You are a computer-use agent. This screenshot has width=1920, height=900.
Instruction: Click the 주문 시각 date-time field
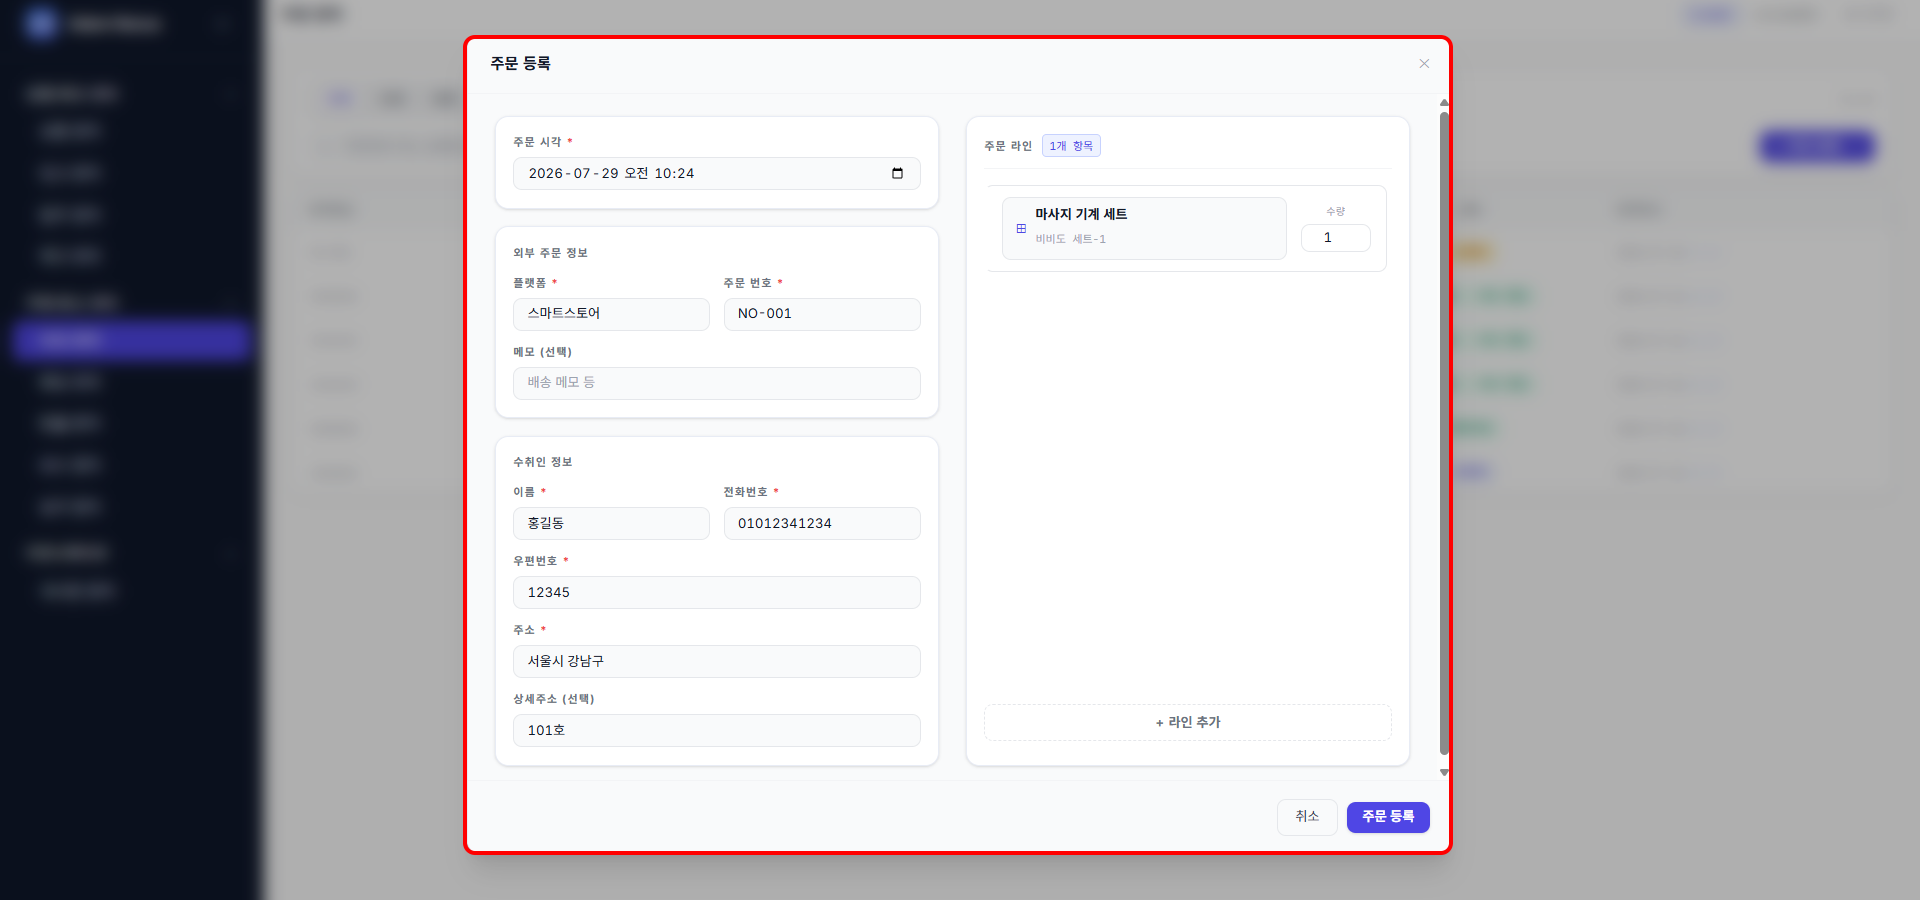(716, 173)
